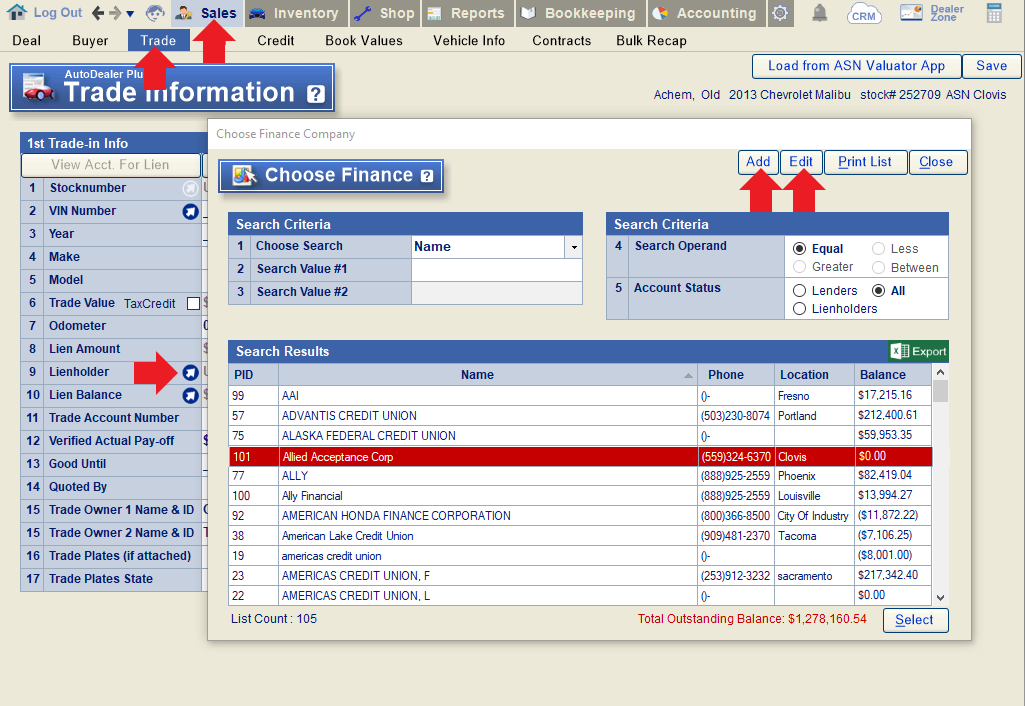Switch to the Book Values sub-tab
The height and width of the screenshot is (706, 1025).
pyautogui.click(x=363, y=41)
